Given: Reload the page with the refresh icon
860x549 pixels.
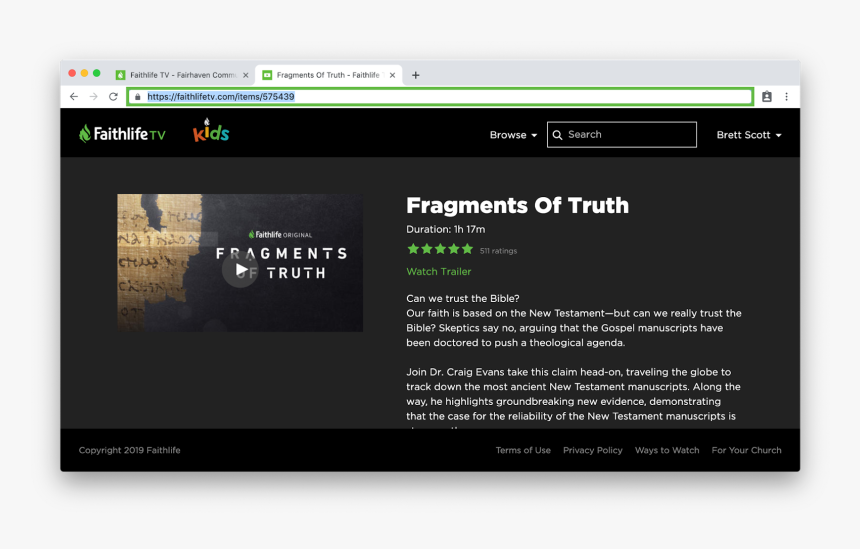Looking at the screenshot, I should coord(113,97).
